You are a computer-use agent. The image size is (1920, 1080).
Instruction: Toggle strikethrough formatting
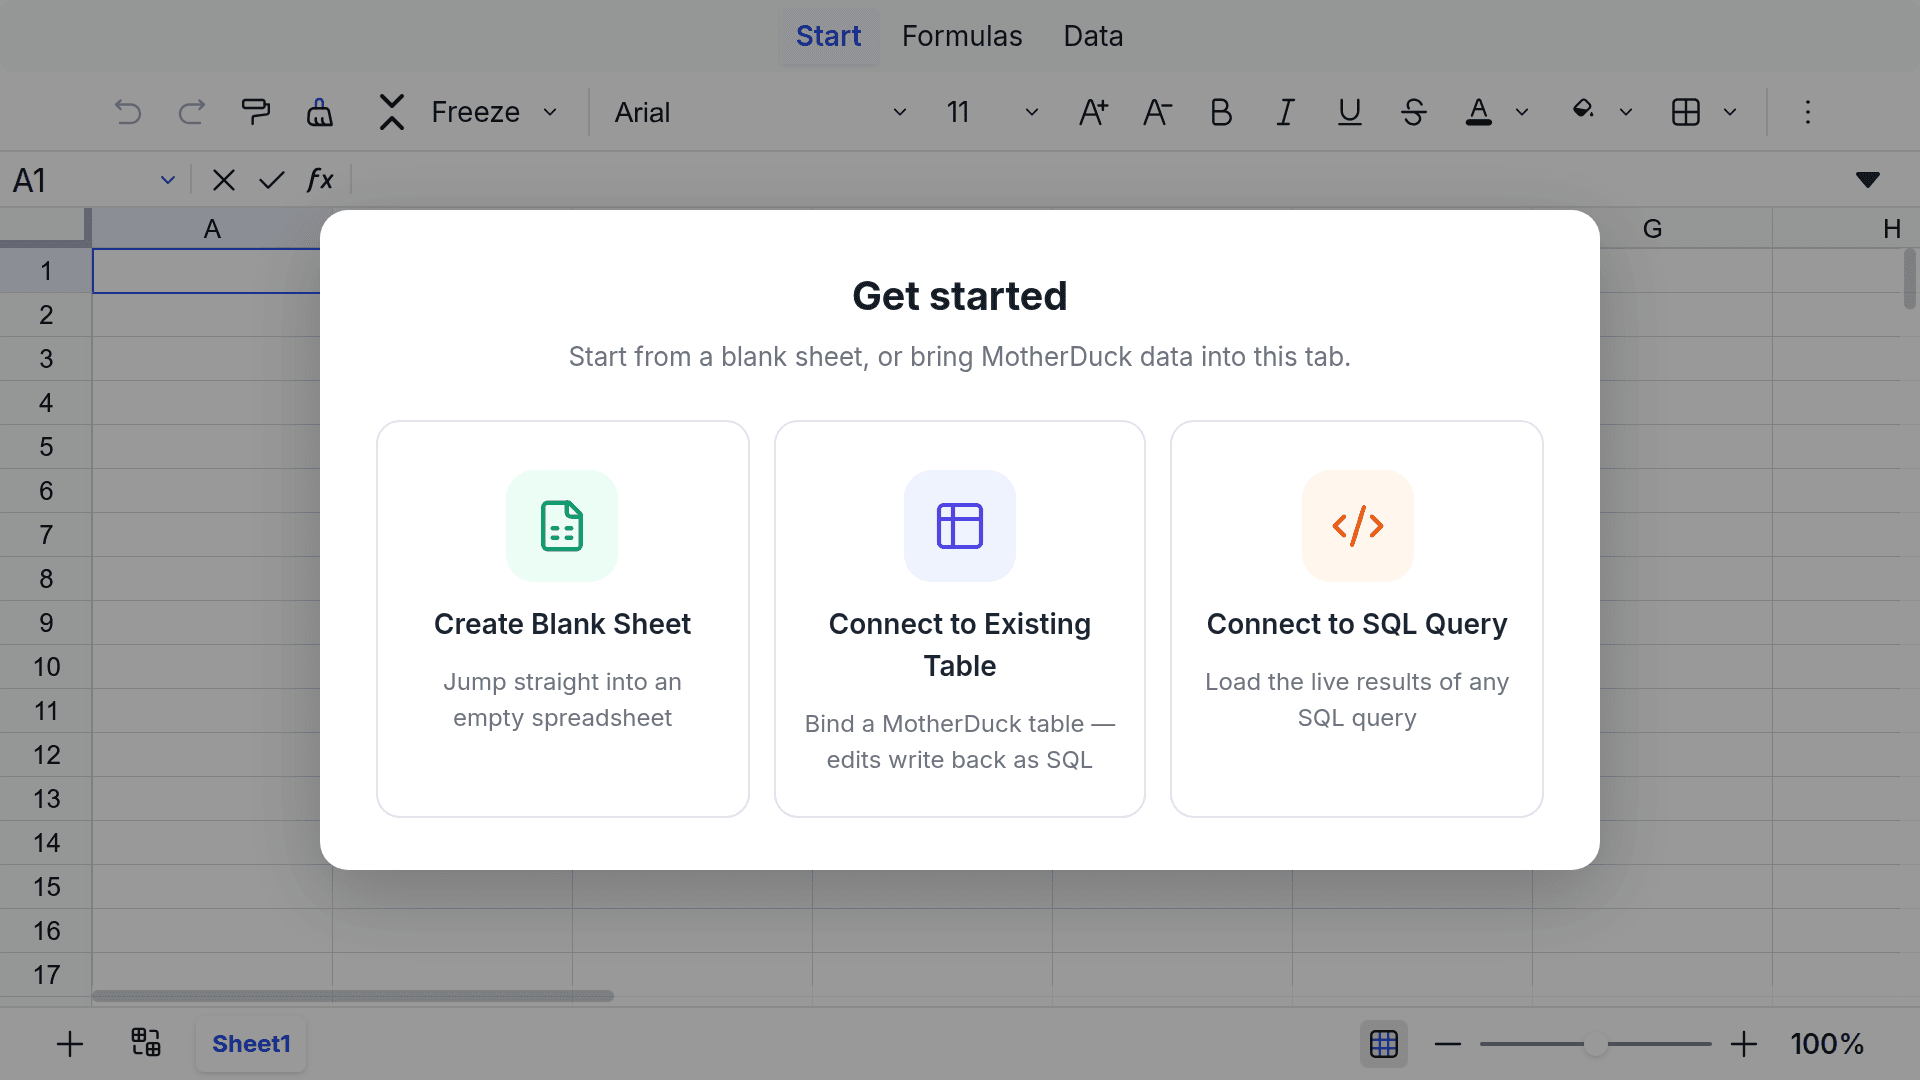coord(1414,112)
